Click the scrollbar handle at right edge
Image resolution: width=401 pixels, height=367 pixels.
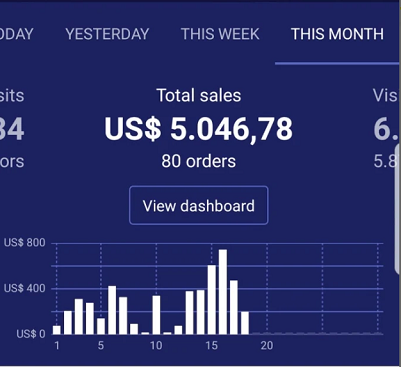click(x=398, y=210)
